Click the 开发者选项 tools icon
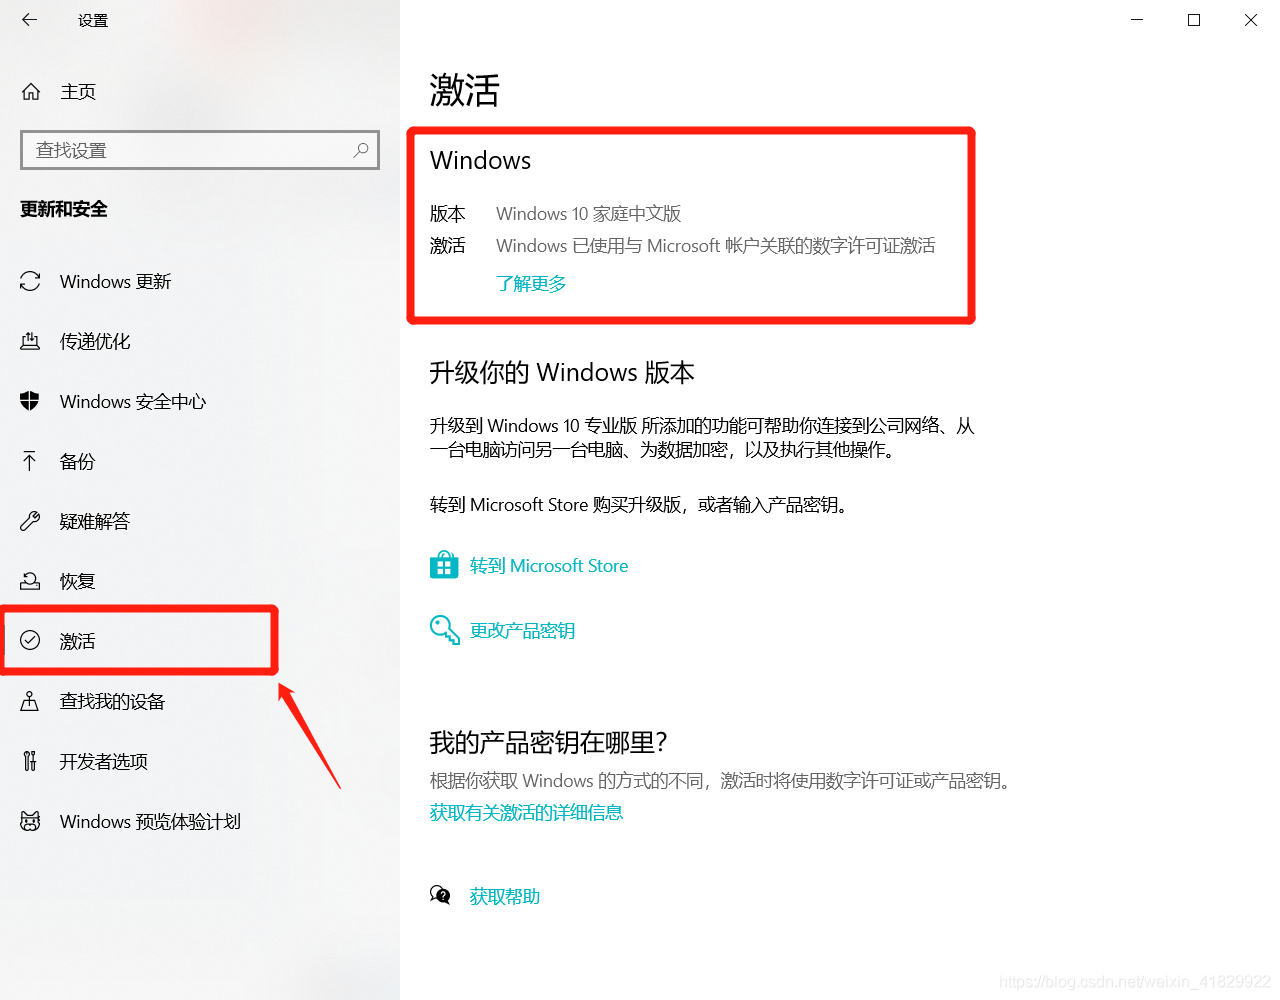Viewport: 1280px width, 1000px height. coord(30,761)
